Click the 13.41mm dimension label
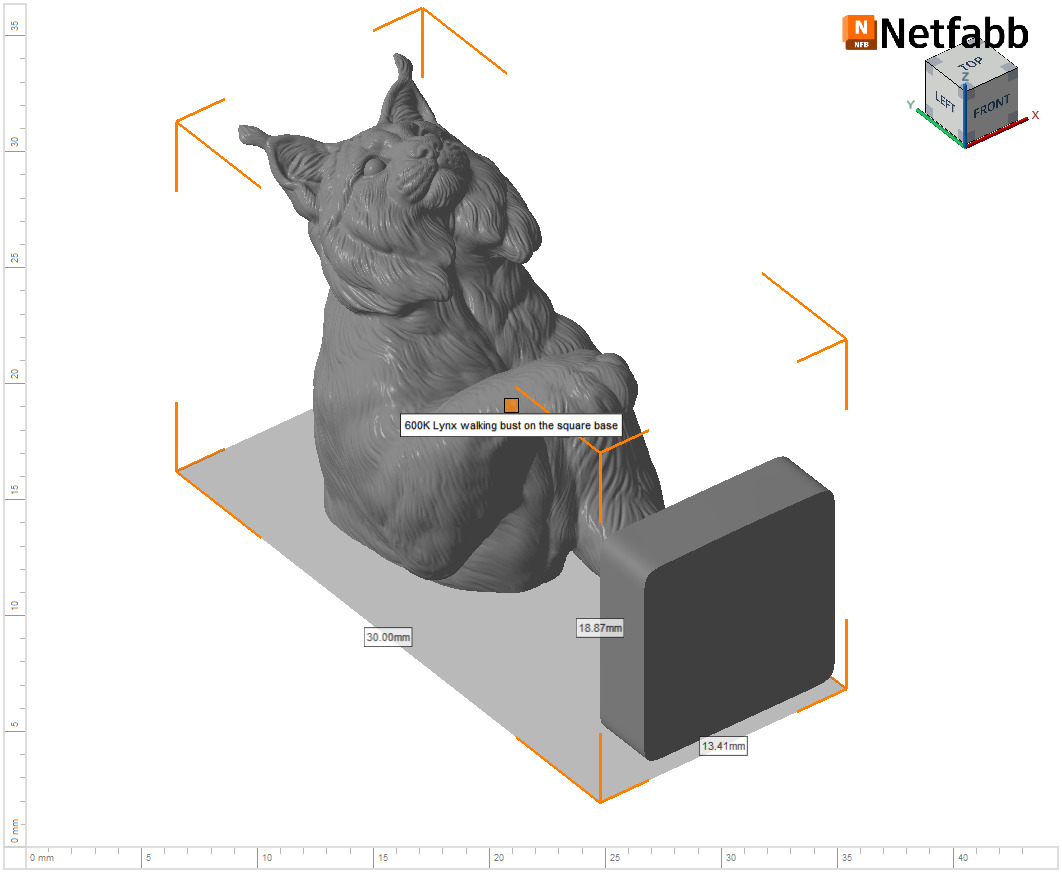This screenshot has width=1062, height=873. [723, 746]
